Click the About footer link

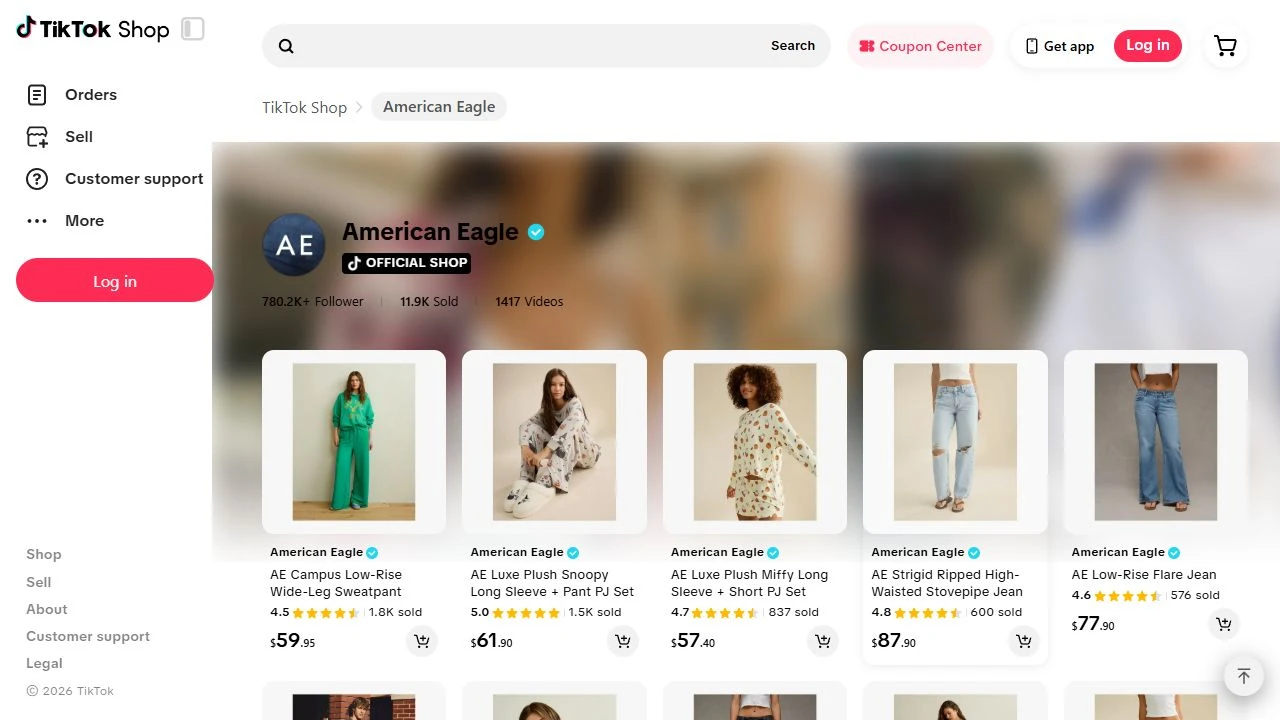(47, 609)
